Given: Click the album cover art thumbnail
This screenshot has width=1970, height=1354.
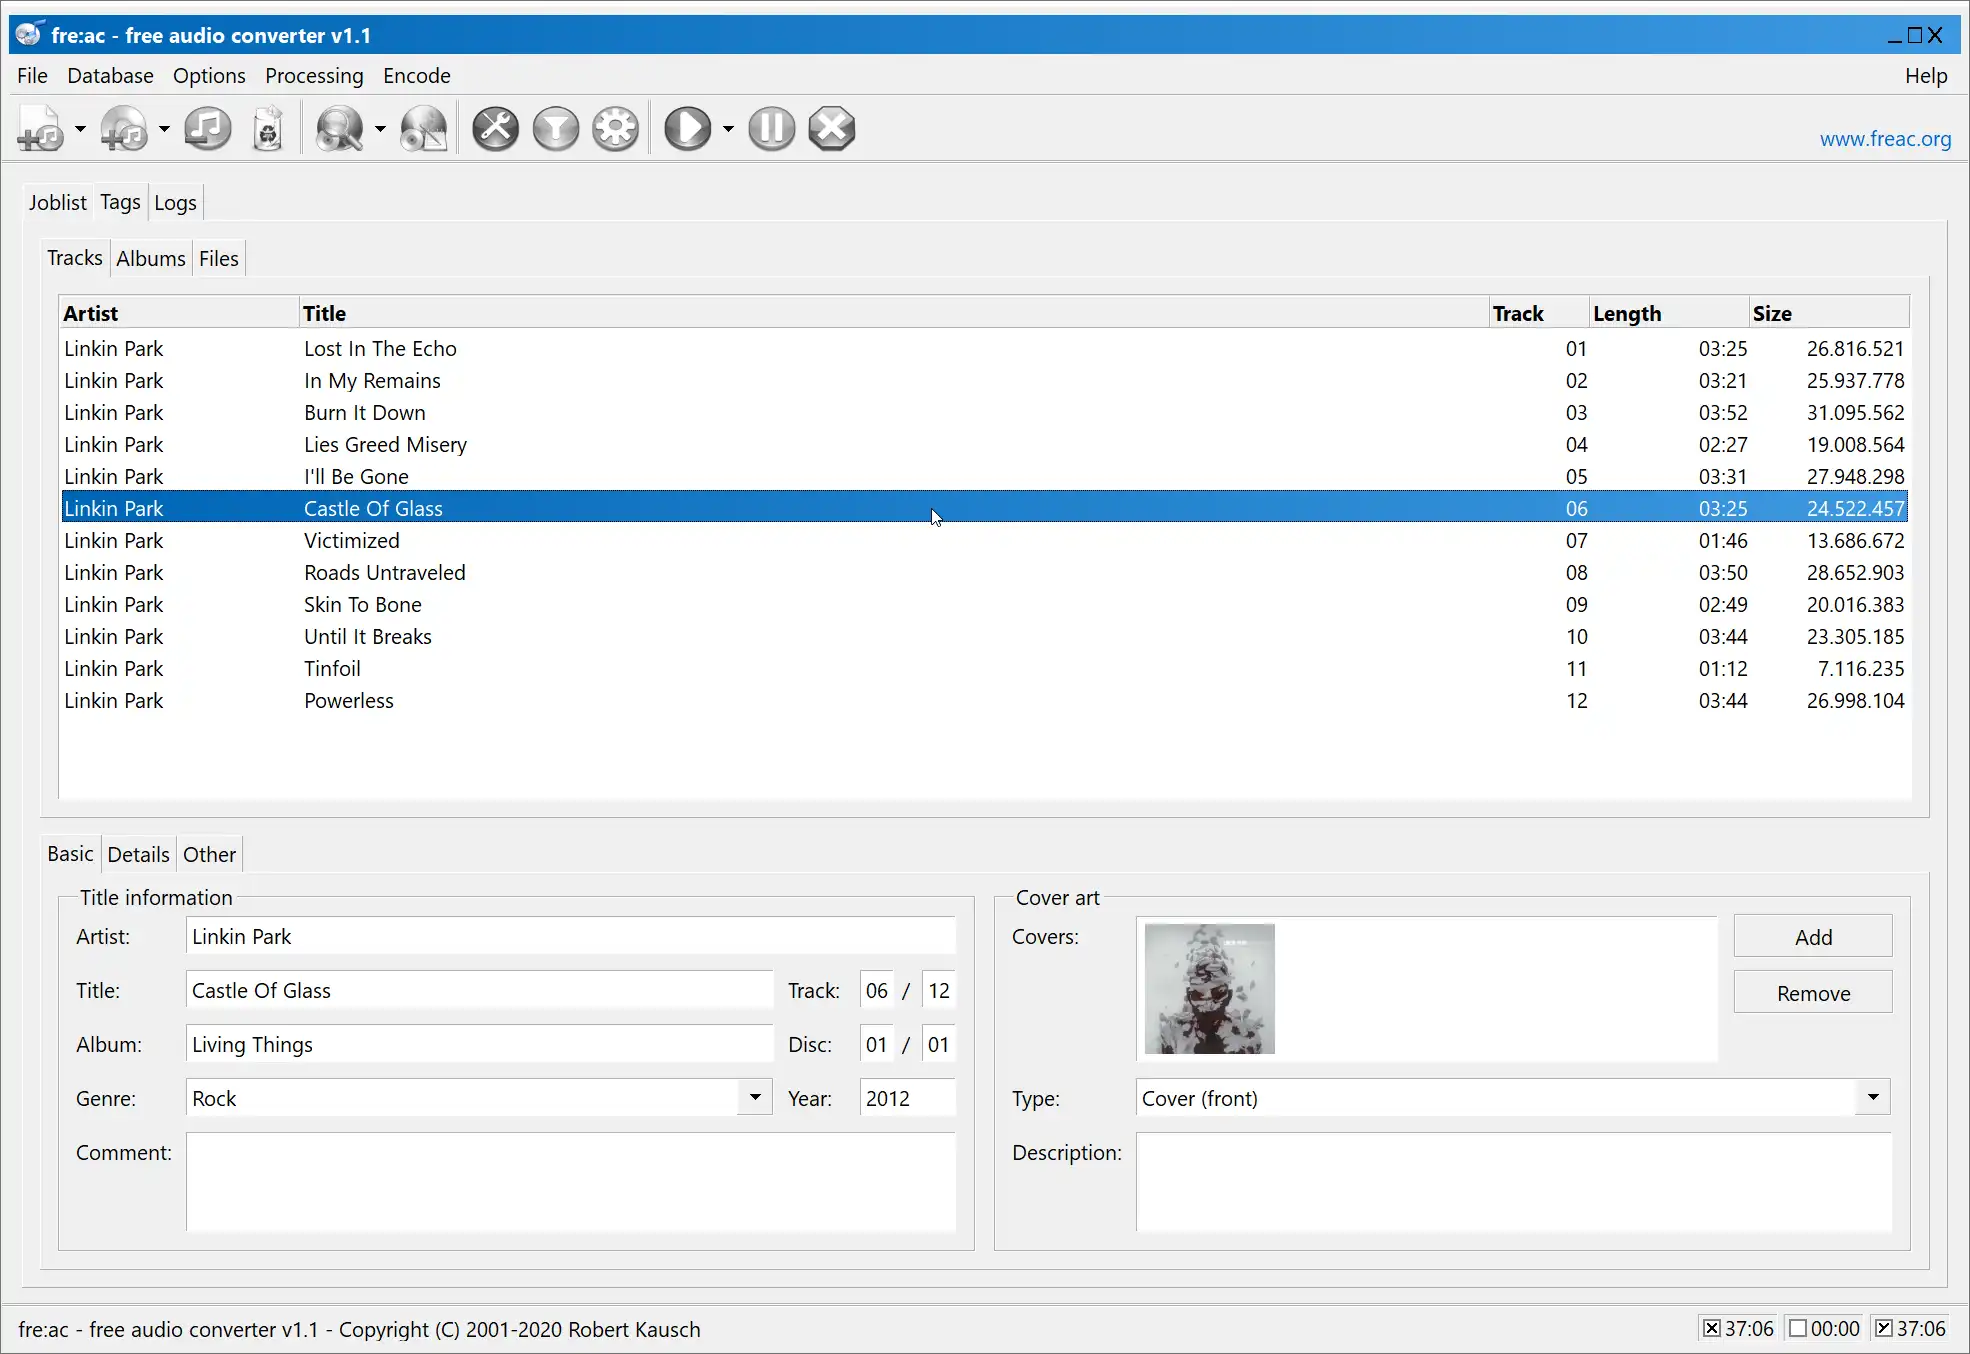Looking at the screenshot, I should pos(1210,989).
